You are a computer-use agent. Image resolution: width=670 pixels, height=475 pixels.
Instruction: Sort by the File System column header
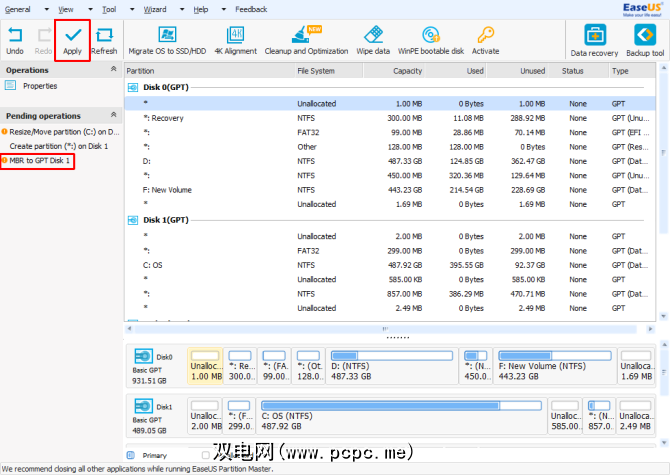329,71
